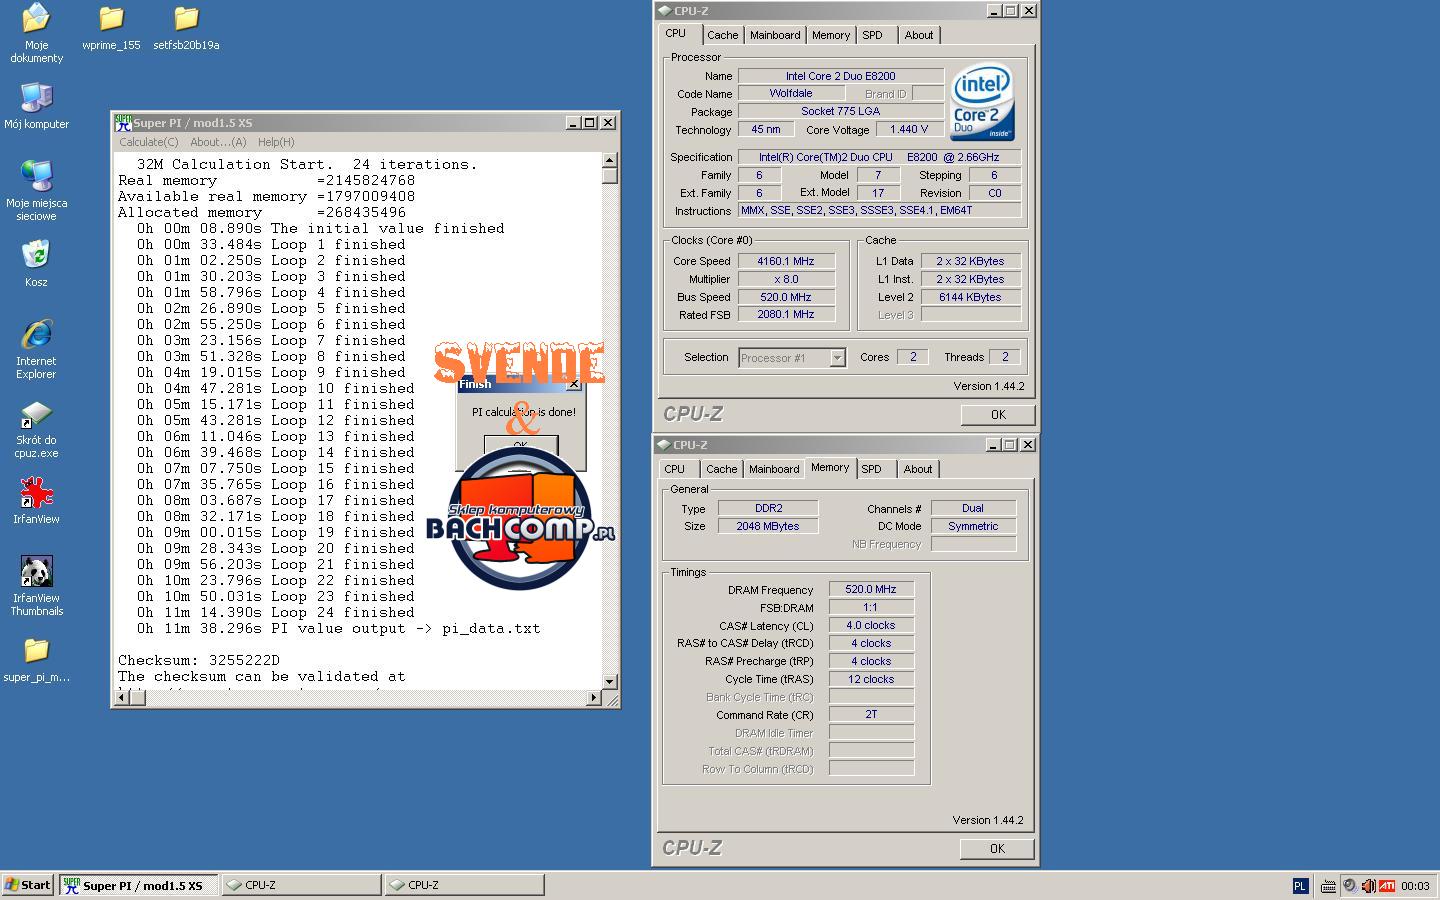1440x900 pixels.
Task: Open the About...(A) menu in Super PI
Action: point(218,142)
